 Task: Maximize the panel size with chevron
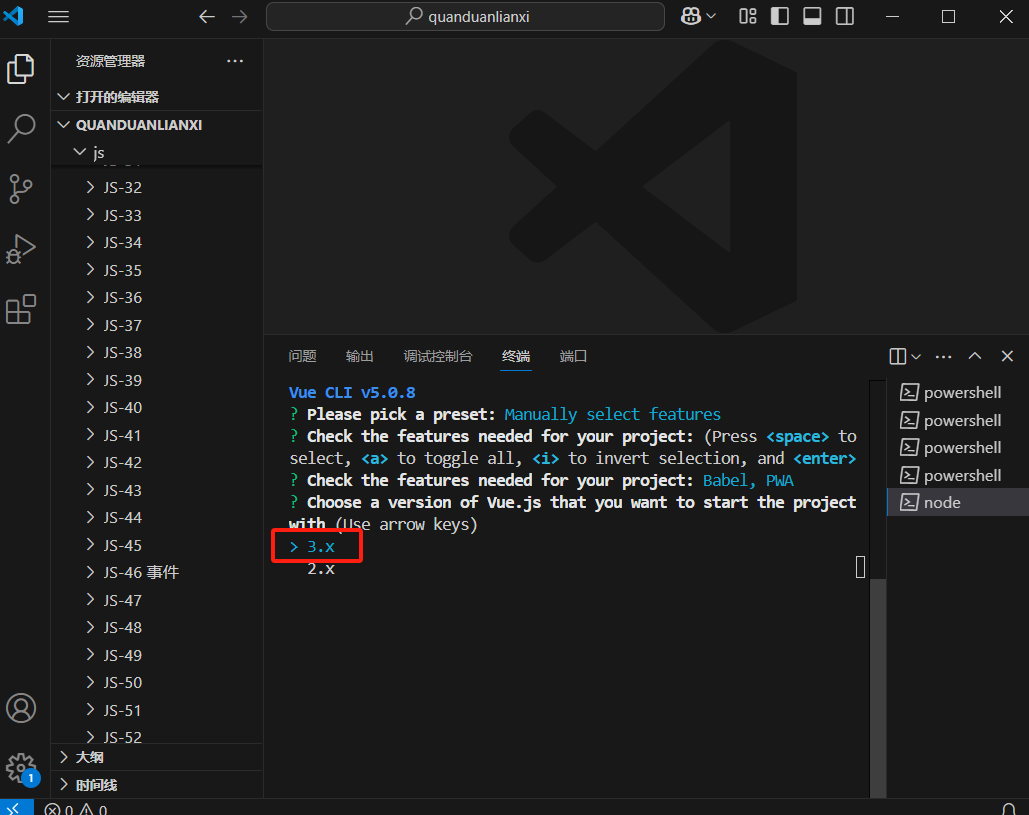[x=975, y=356]
